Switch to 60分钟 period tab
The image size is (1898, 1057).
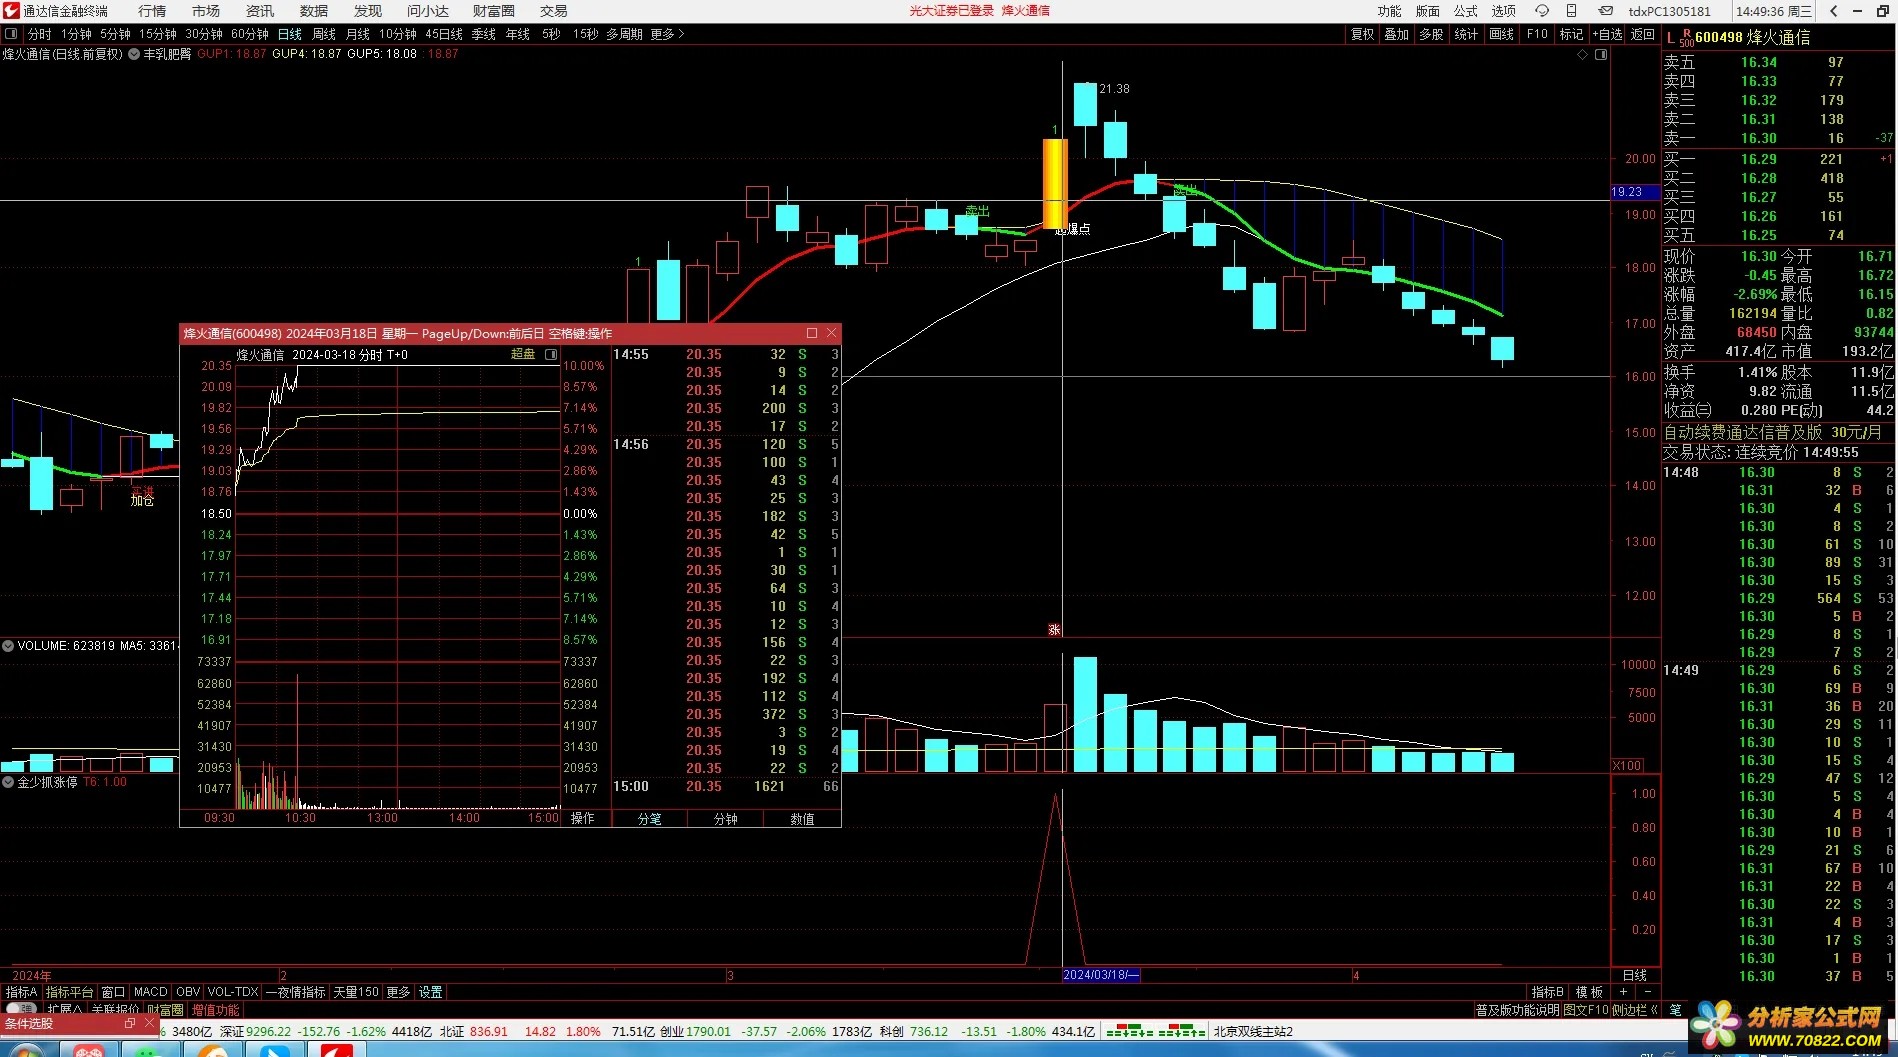coord(249,34)
